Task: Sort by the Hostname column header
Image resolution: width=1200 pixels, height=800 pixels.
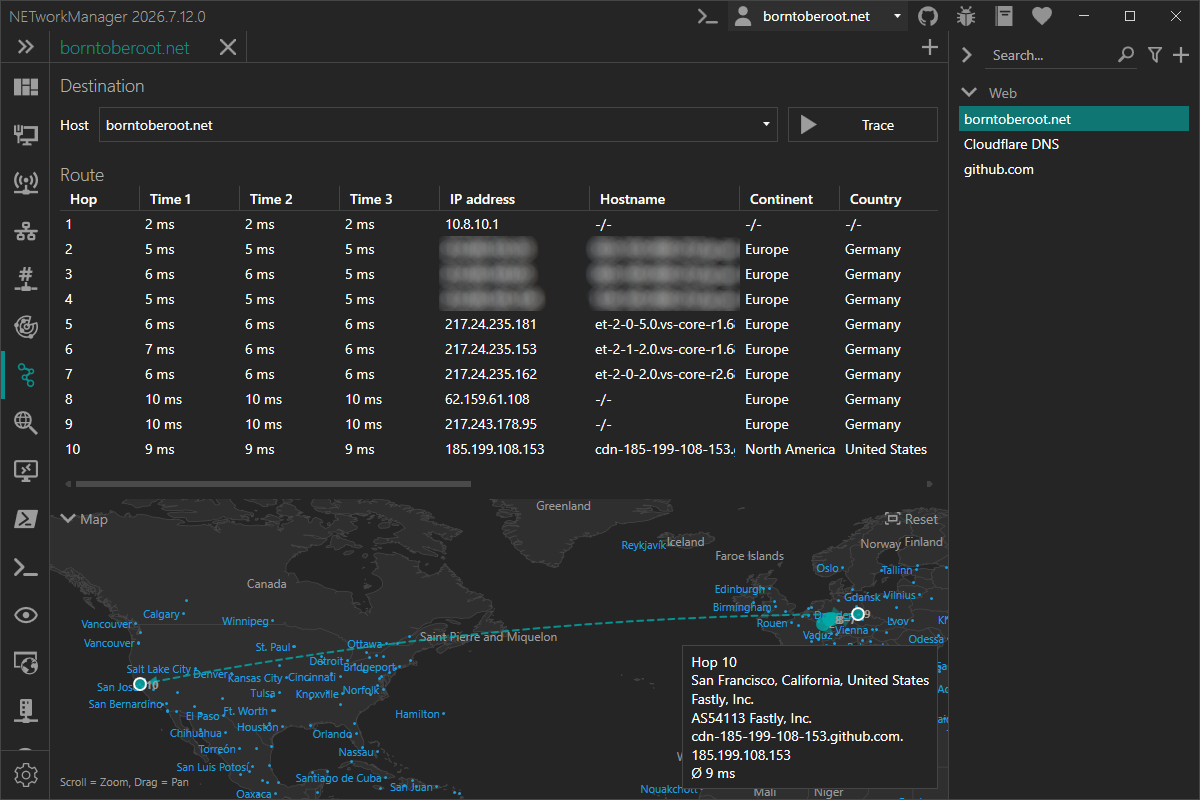Action: [x=665, y=199]
